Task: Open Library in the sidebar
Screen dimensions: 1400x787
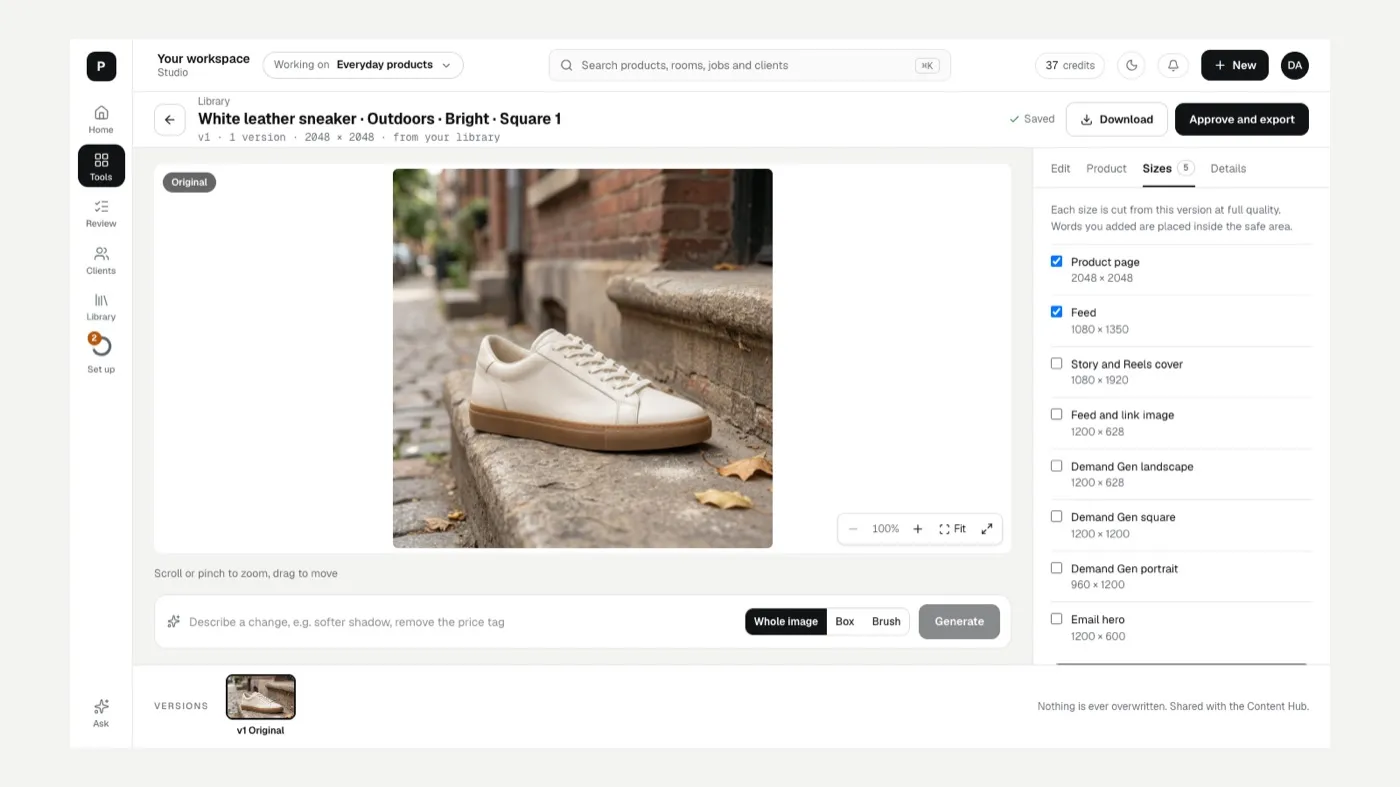Action: tap(101, 307)
